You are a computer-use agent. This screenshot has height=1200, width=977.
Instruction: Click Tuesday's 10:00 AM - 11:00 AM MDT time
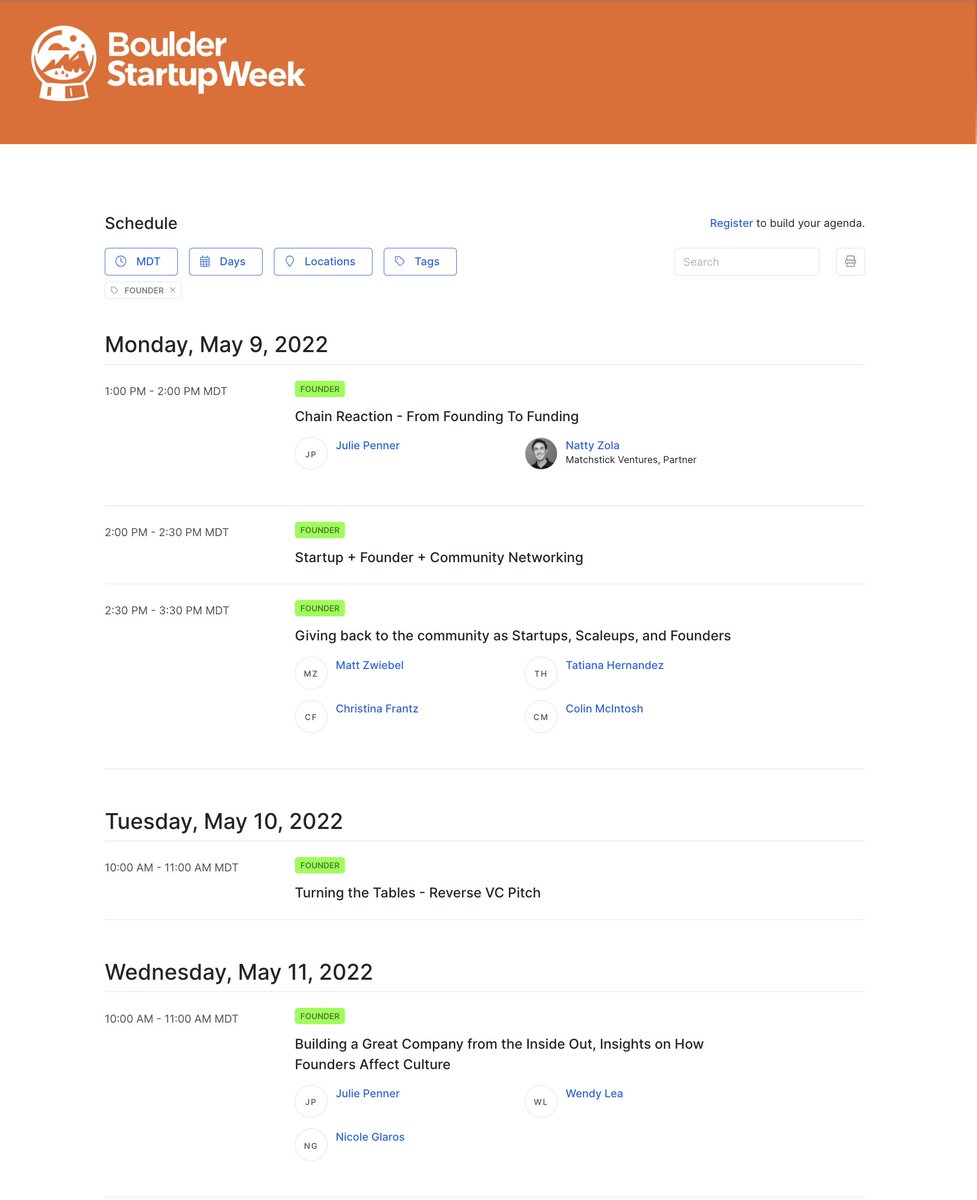[172, 867]
